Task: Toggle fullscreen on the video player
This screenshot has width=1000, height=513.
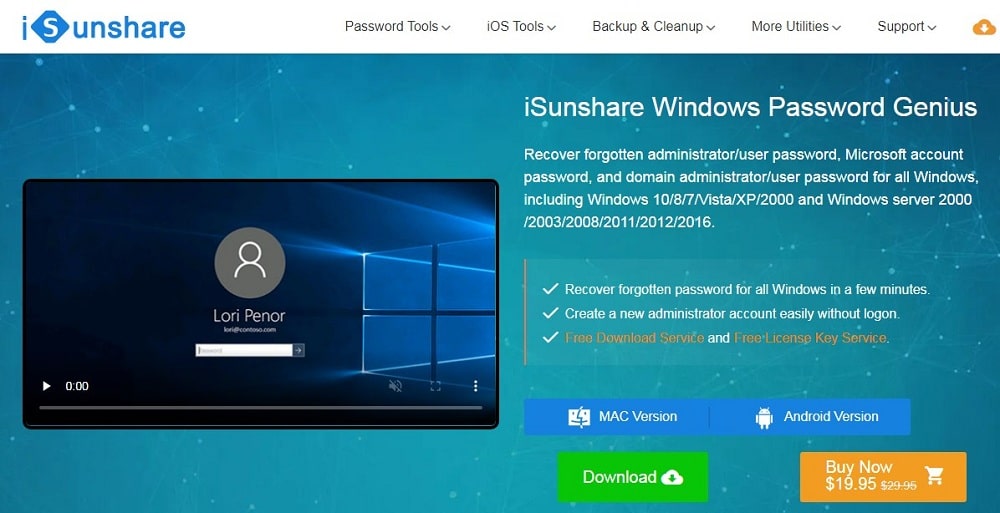Action: 436,386
